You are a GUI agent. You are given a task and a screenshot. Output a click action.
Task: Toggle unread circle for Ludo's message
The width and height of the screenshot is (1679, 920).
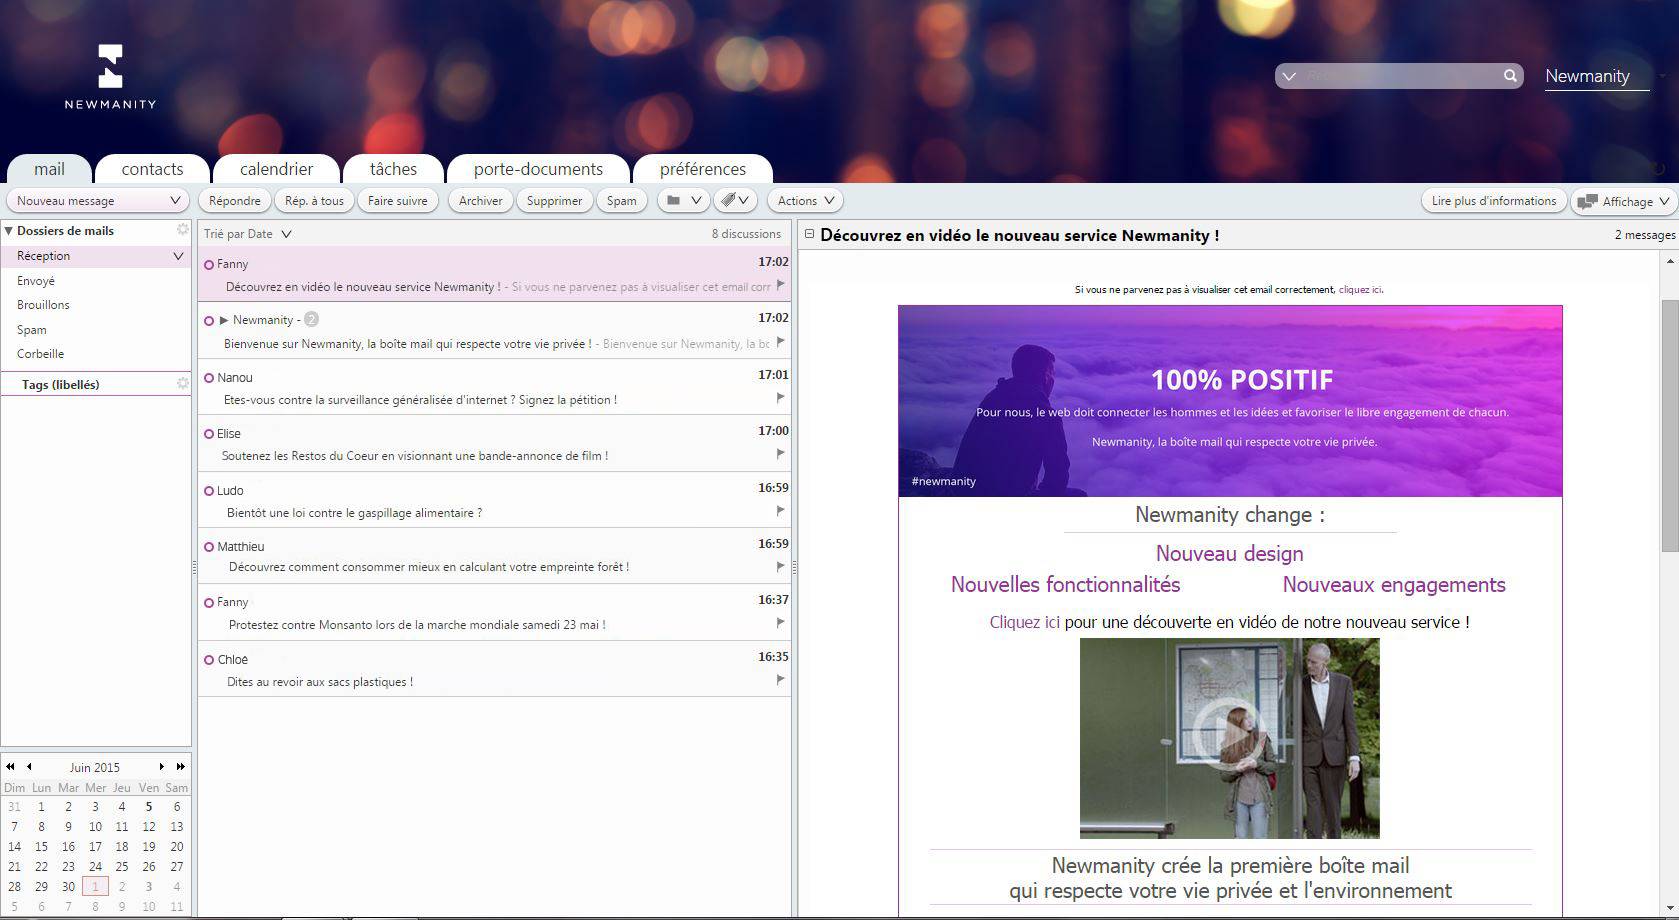coord(209,491)
